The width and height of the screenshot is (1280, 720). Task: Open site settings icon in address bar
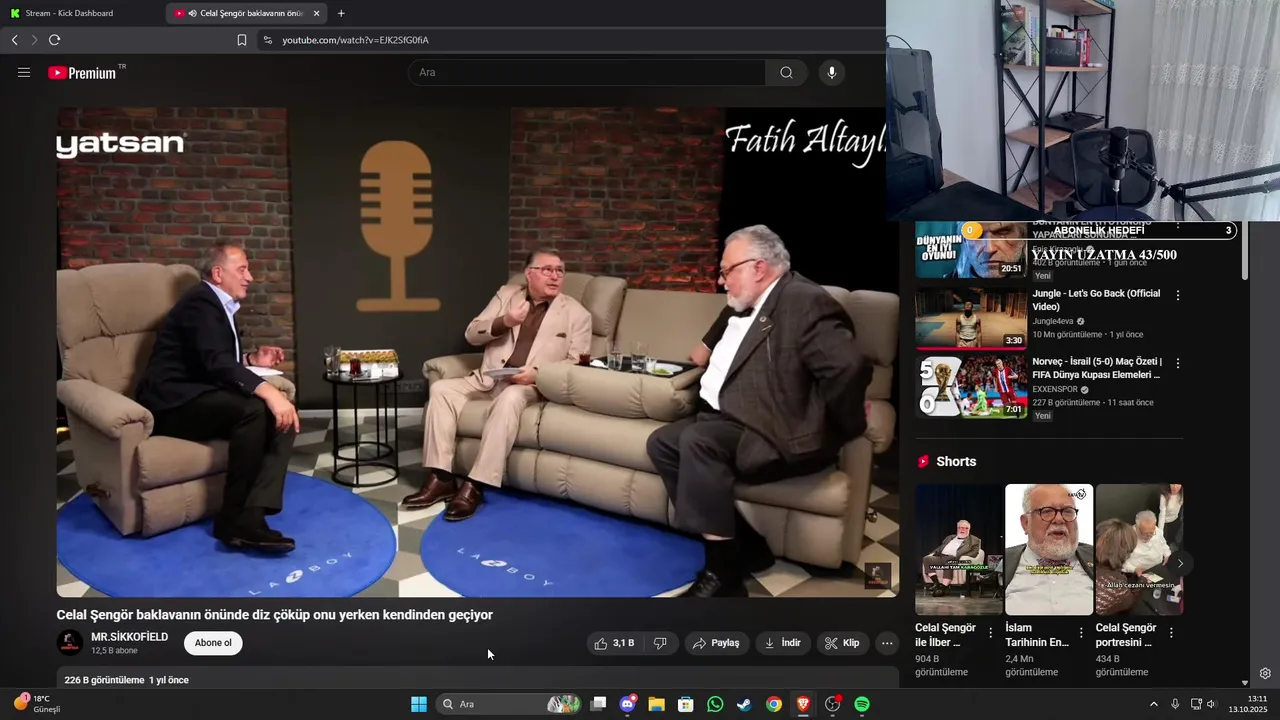click(266, 40)
